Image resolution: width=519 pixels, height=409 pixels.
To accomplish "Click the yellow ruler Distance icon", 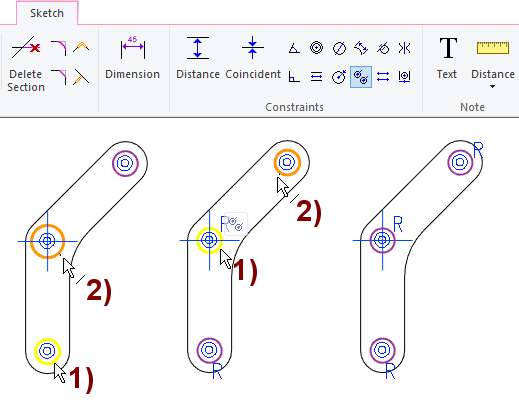I will click(493, 48).
